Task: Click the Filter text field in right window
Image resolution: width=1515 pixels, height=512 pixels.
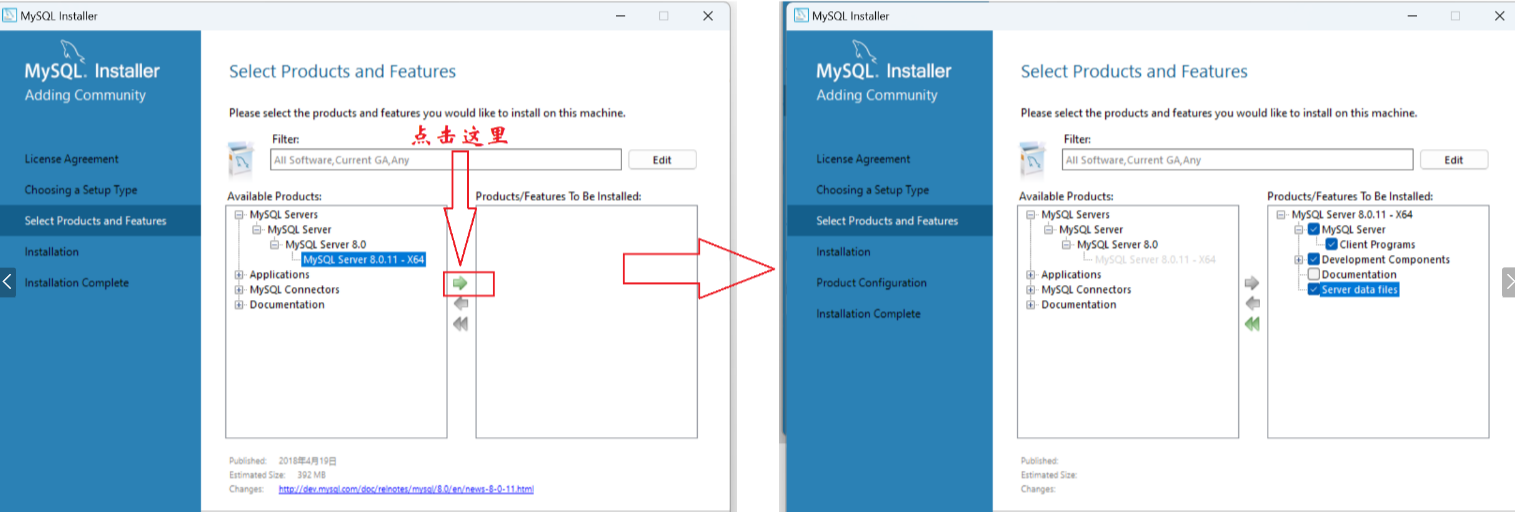Action: tap(1238, 160)
